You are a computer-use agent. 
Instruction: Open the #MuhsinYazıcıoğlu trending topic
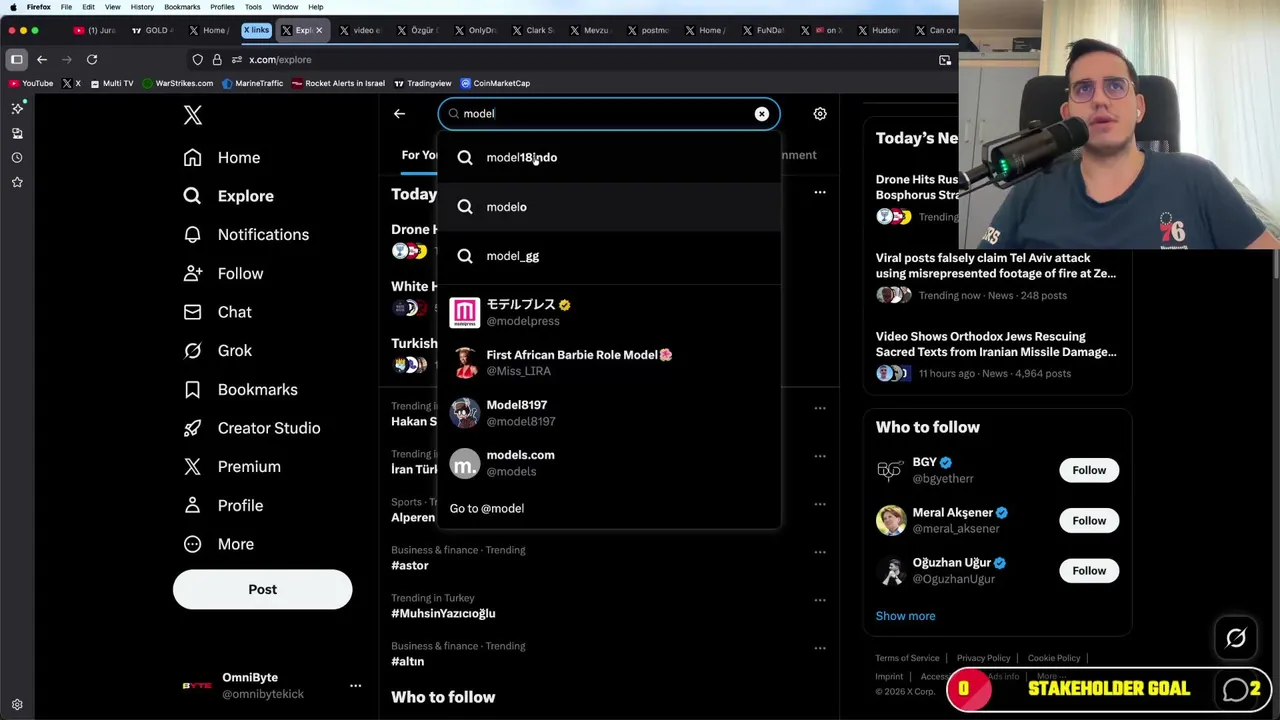pos(443,613)
